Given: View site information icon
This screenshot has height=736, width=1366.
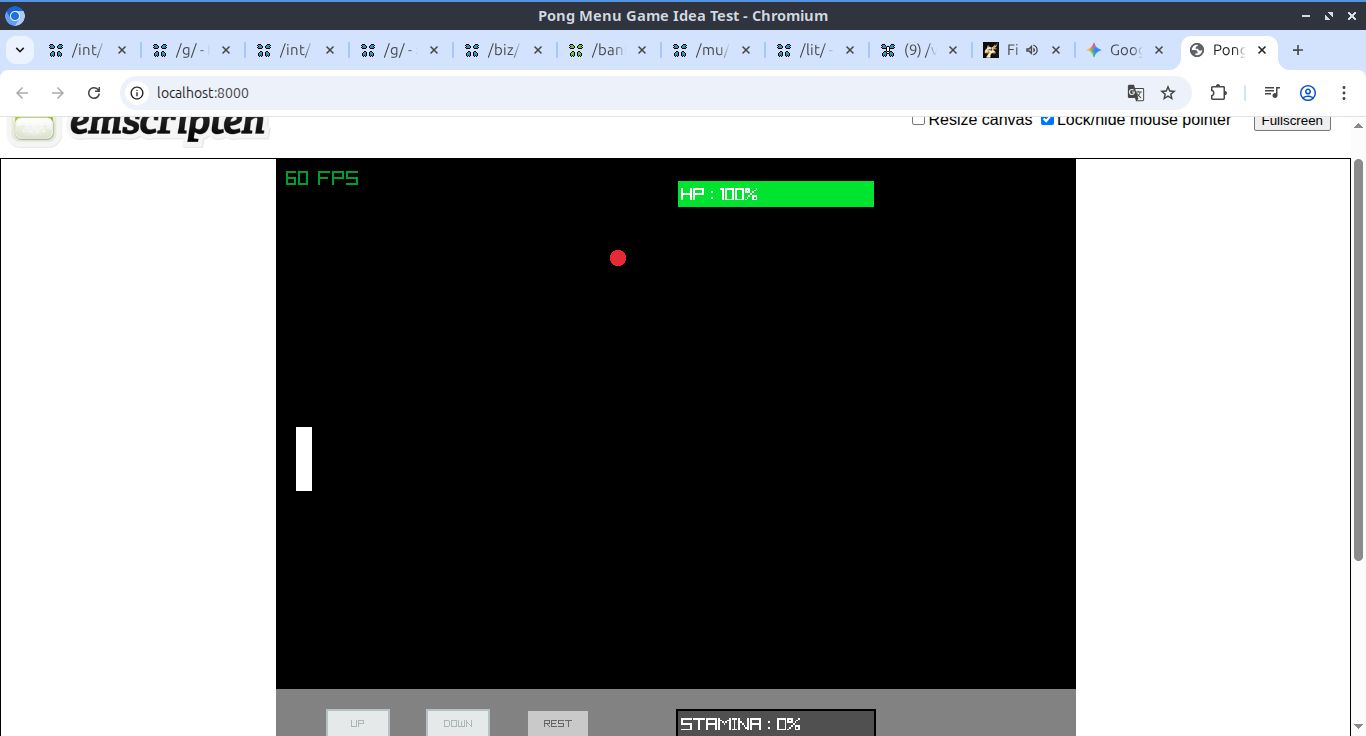Looking at the screenshot, I should 138,93.
